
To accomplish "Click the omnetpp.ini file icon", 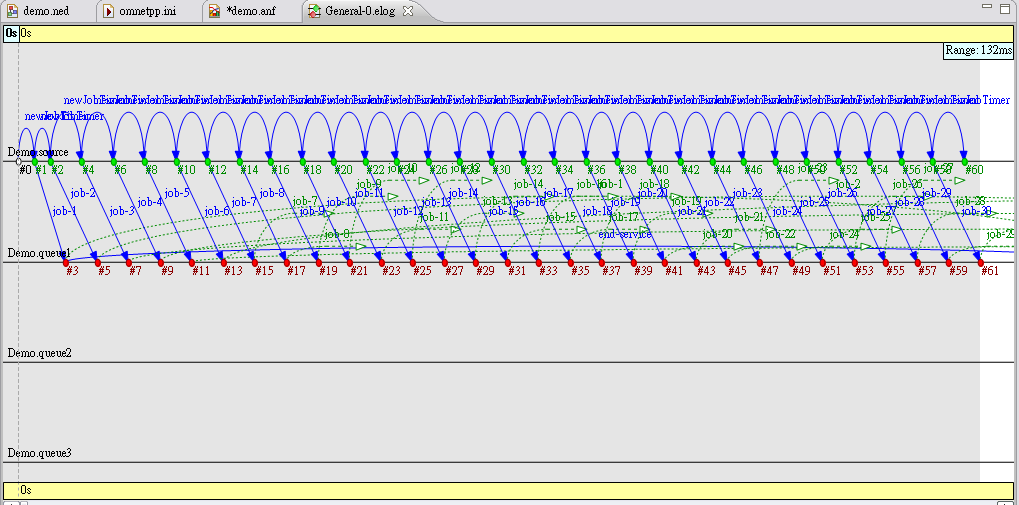I will [109, 11].
